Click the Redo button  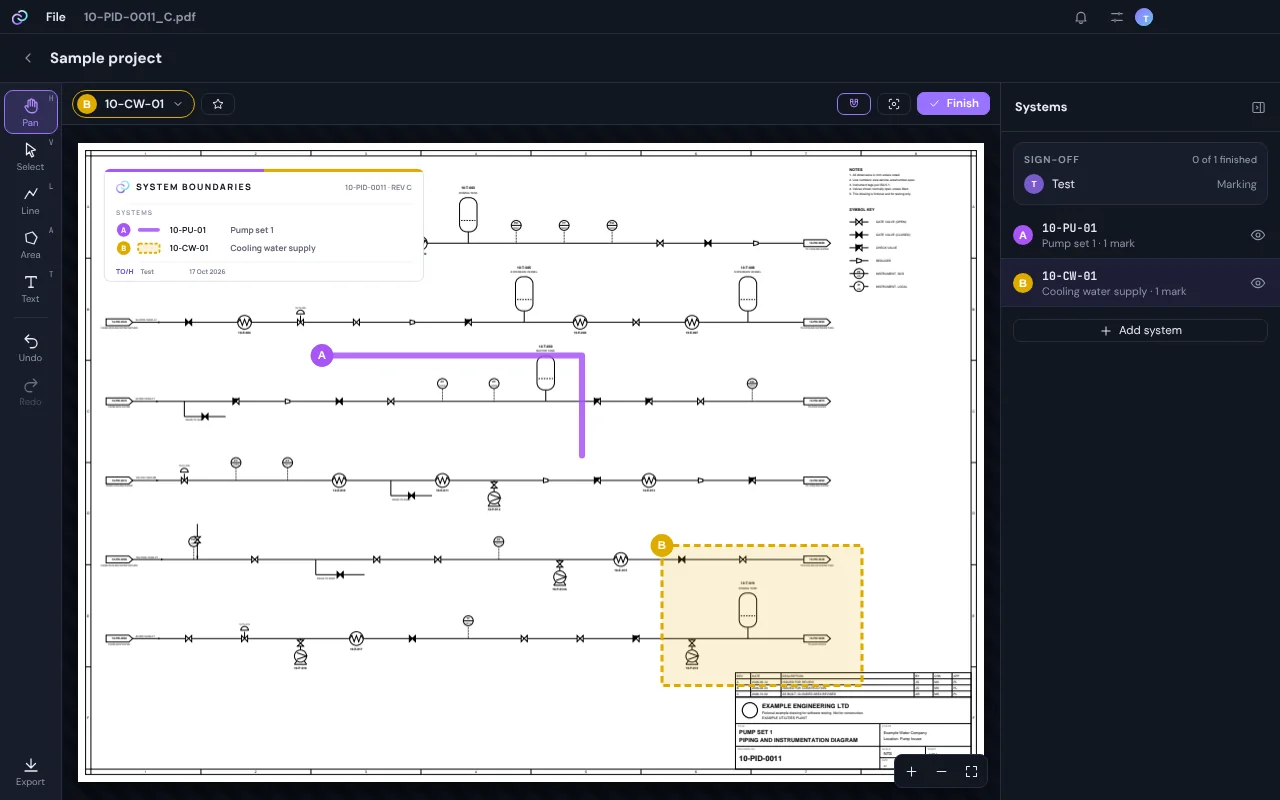pos(31,391)
